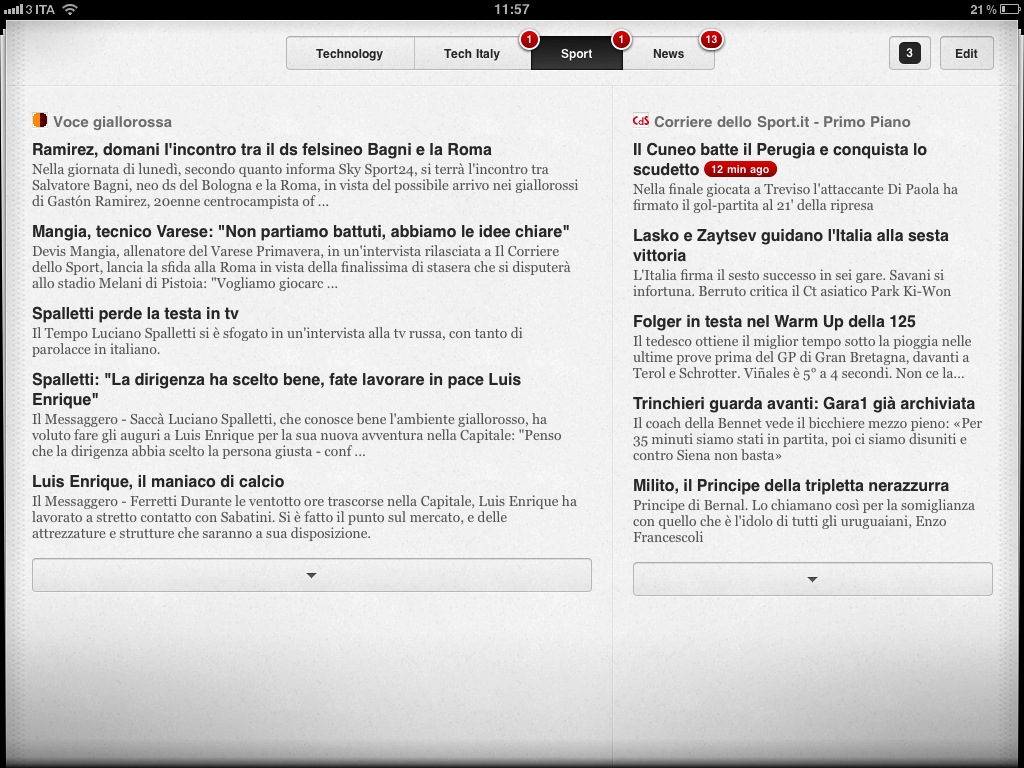Click the '12 min ago' time badge
This screenshot has width=1024, height=768.
(x=740, y=169)
